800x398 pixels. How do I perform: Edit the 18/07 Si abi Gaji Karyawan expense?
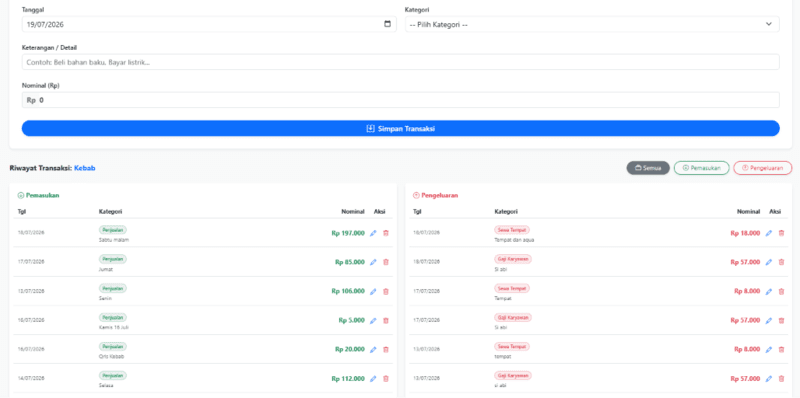[769, 262]
